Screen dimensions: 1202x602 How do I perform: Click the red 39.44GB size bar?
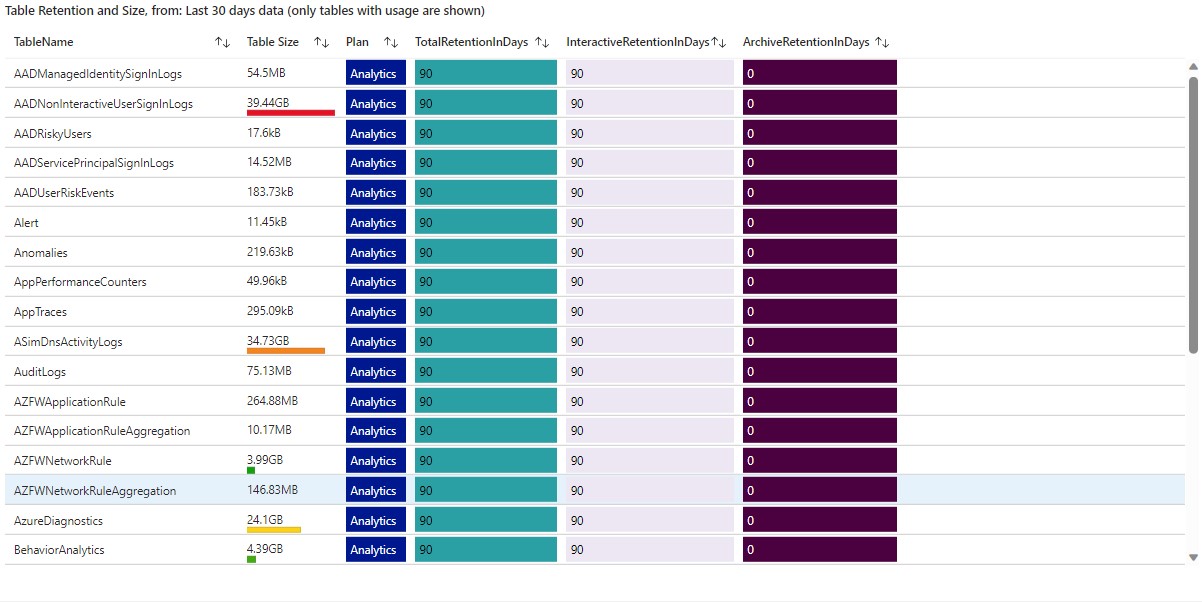291,113
